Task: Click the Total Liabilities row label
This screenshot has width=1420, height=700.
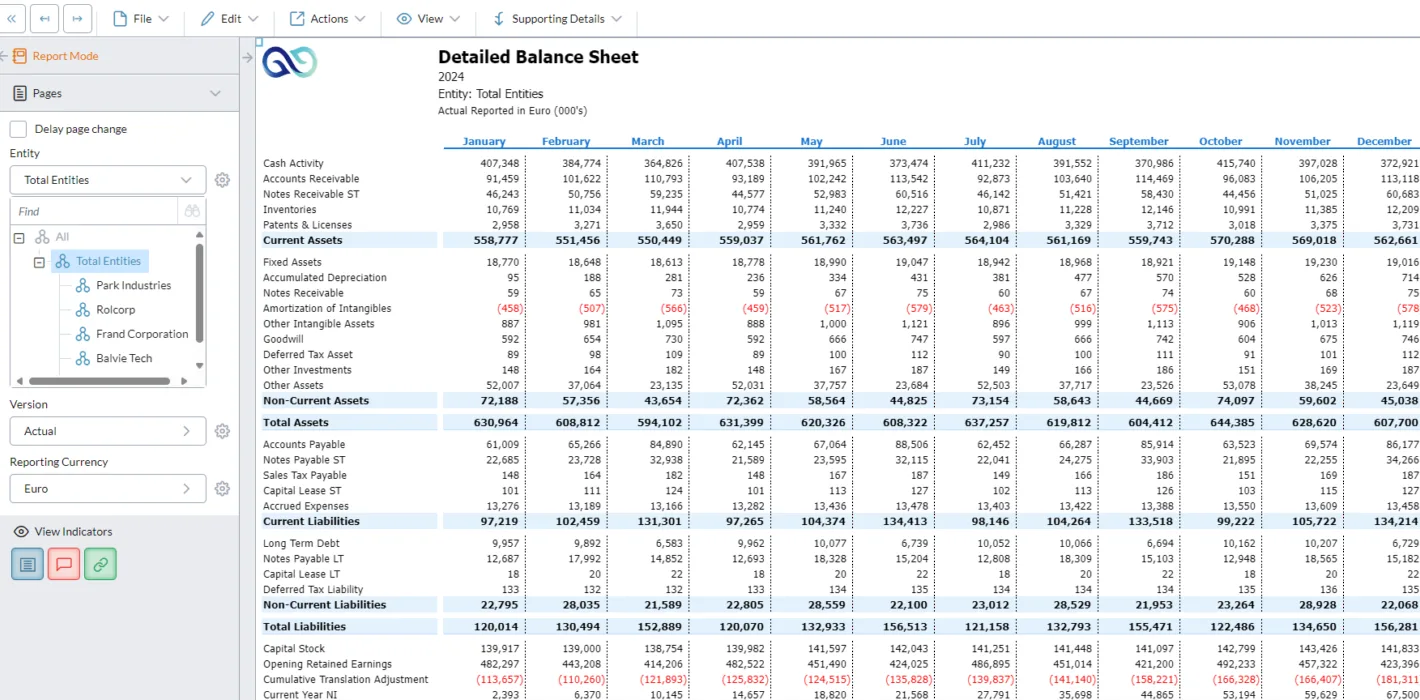Action: (304, 627)
